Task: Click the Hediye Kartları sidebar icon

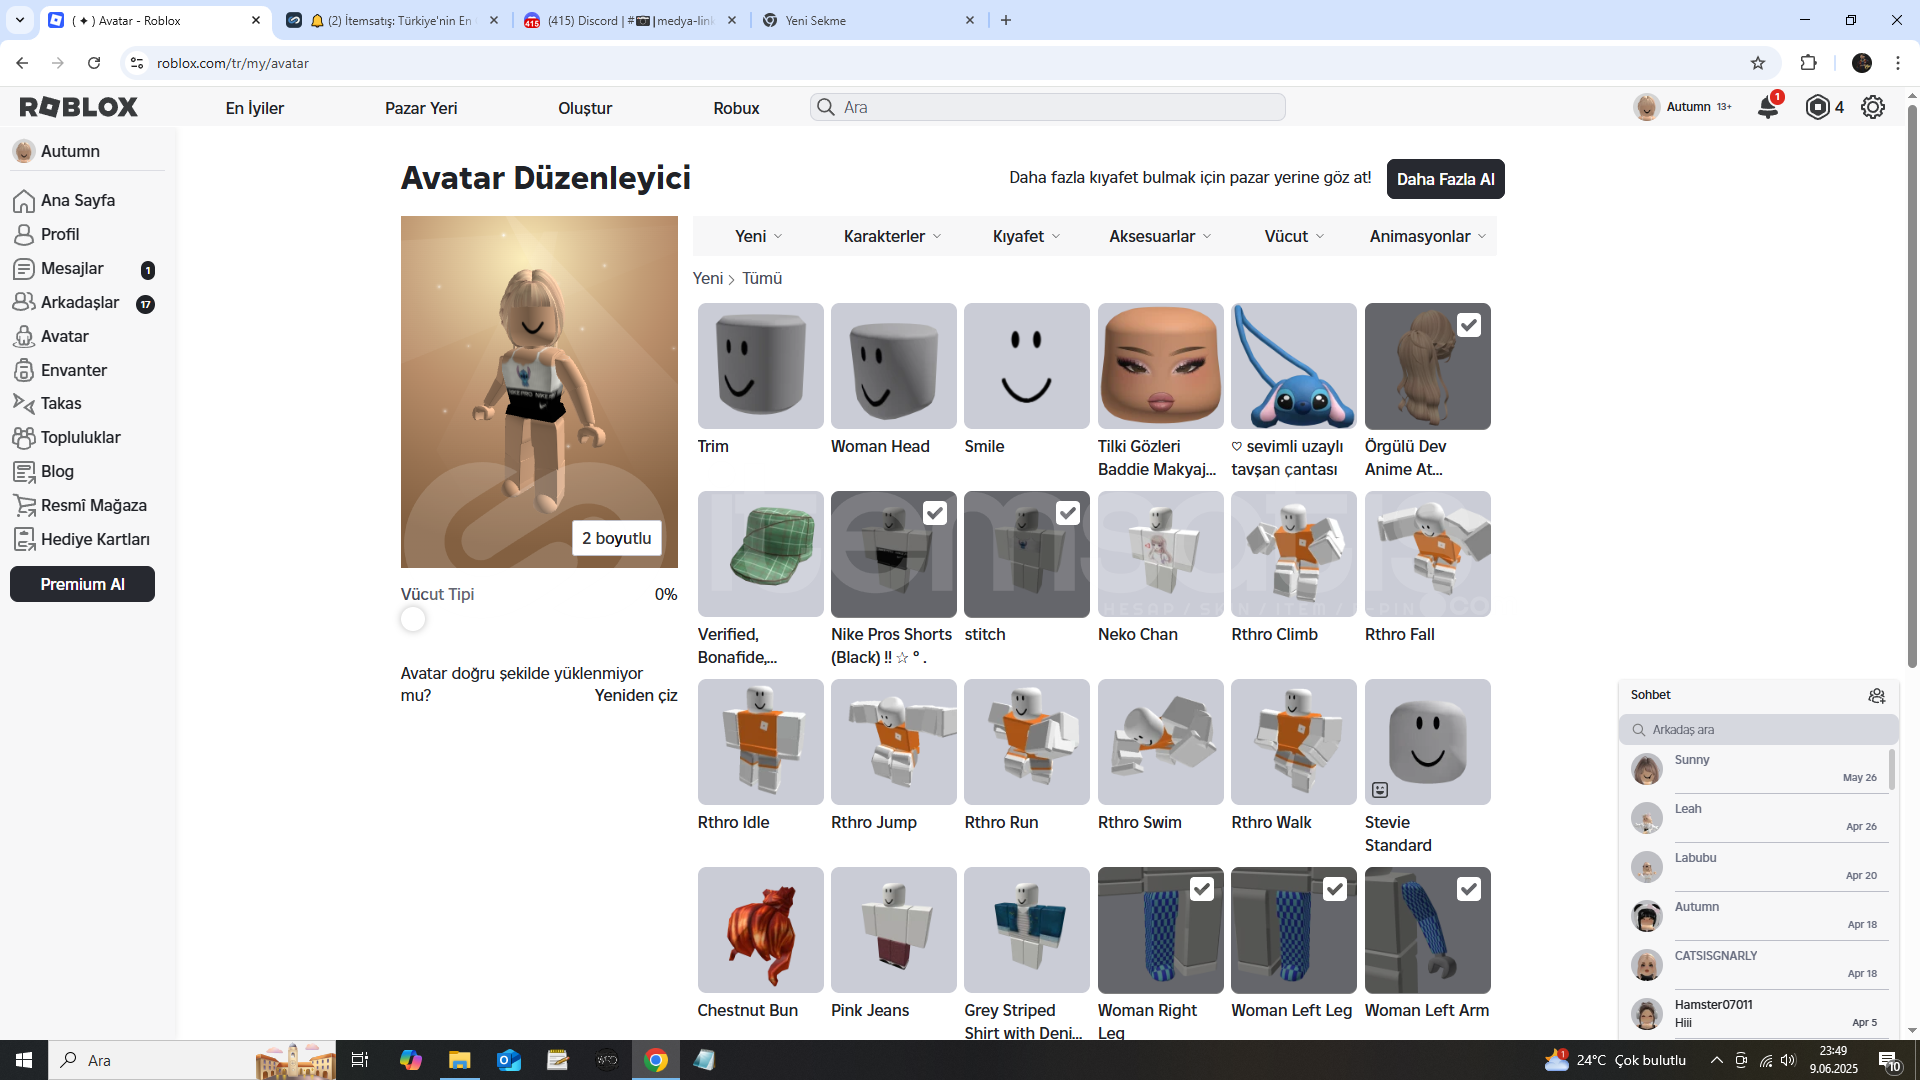Action: coord(24,539)
